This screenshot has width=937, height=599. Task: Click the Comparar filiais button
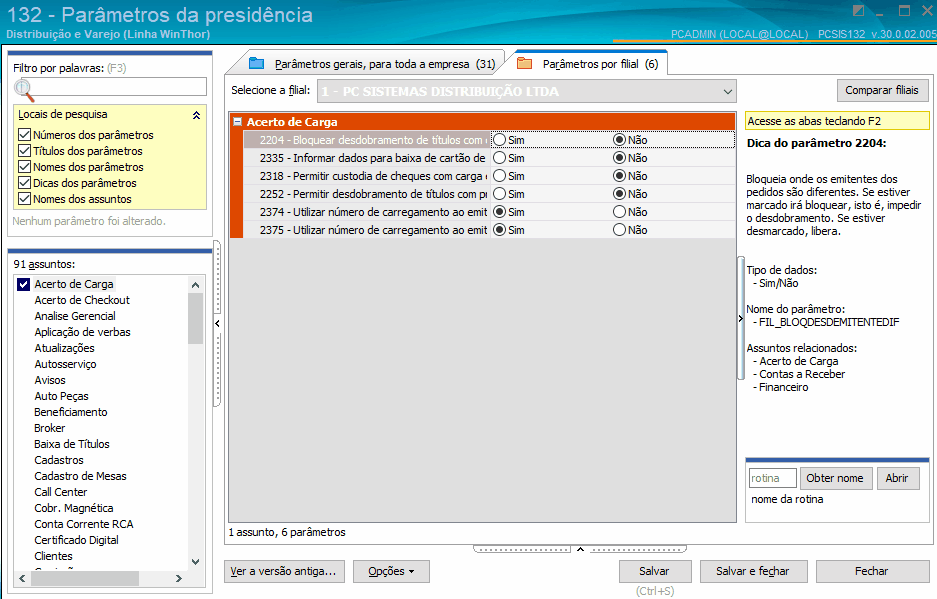pyautogui.click(x=881, y=90)
